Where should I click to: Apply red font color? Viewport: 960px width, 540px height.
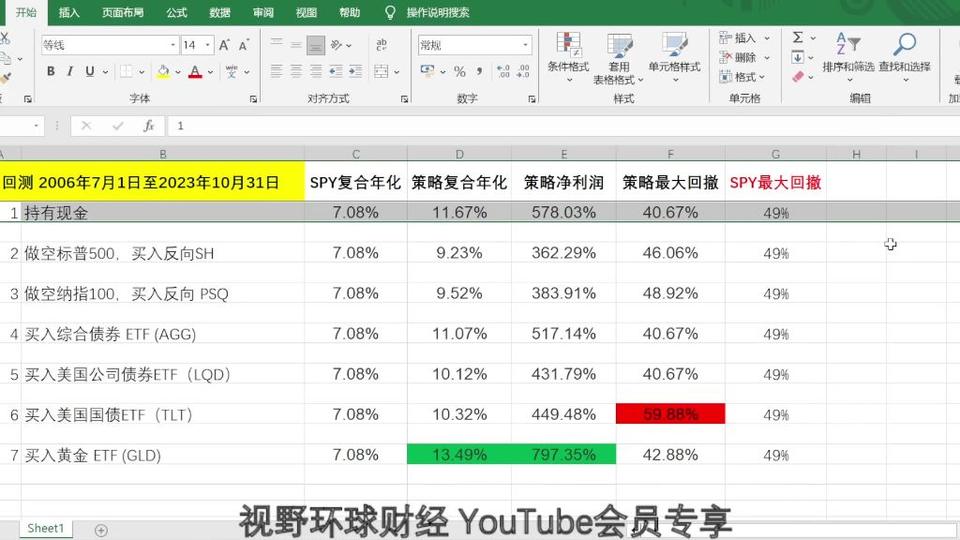click(195, 72)
